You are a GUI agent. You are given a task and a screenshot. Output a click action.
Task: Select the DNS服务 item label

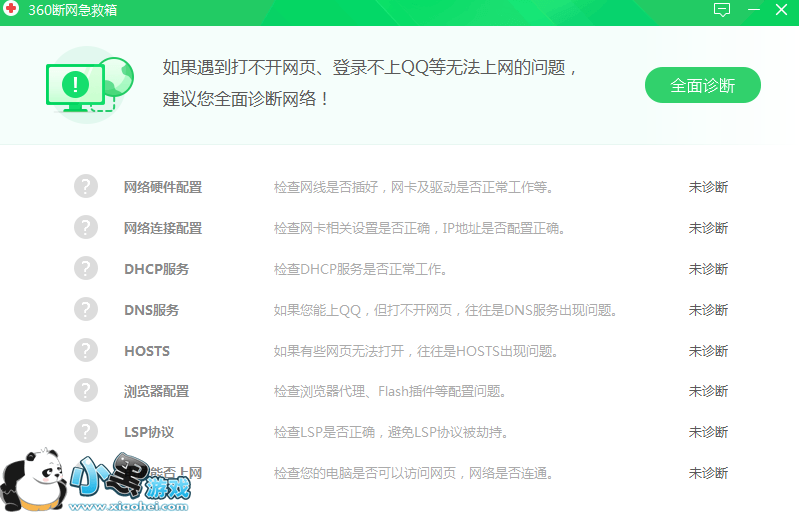[x=151, y=310]
